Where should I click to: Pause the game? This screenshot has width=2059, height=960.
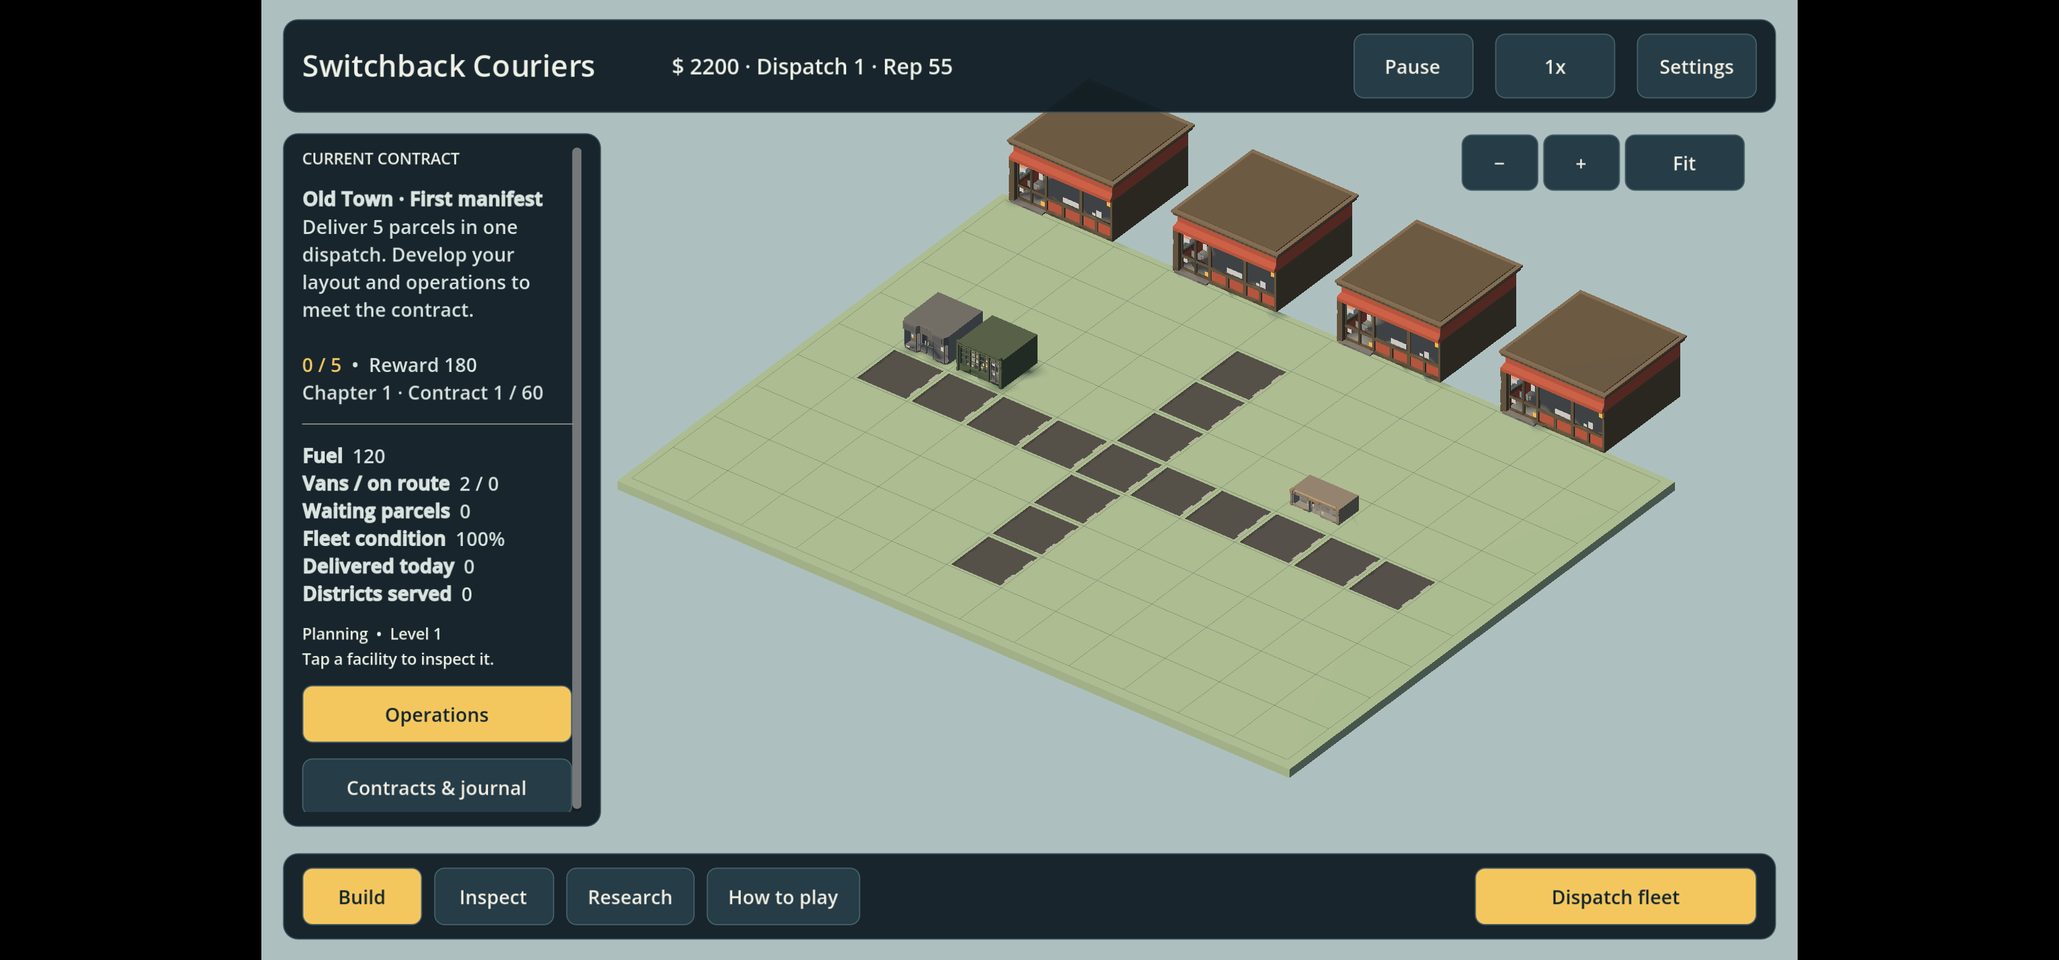(x=1412, y=66)
